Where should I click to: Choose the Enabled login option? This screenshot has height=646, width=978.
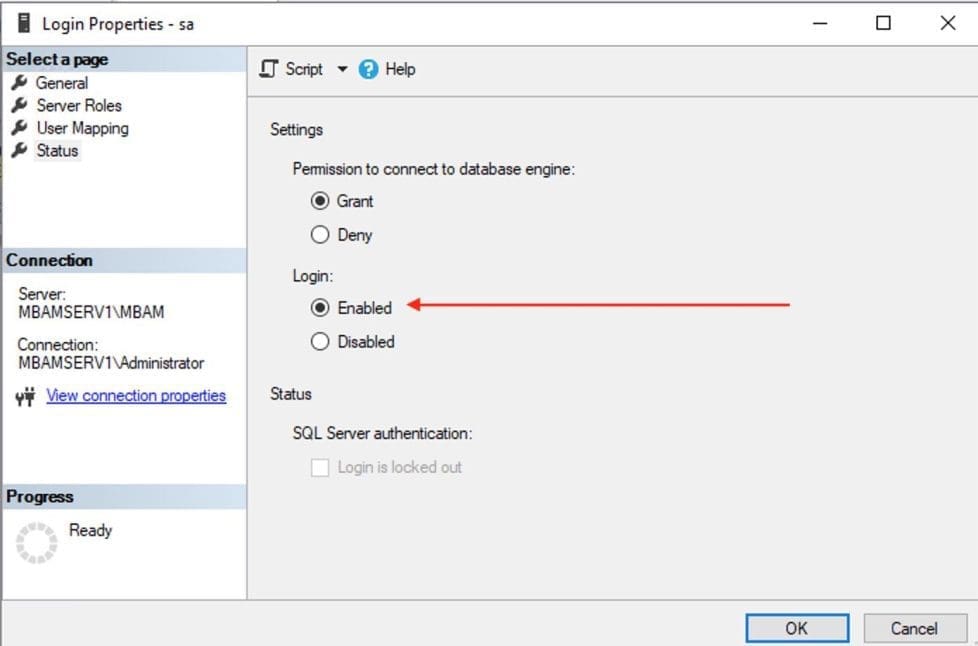click(320, 308)
